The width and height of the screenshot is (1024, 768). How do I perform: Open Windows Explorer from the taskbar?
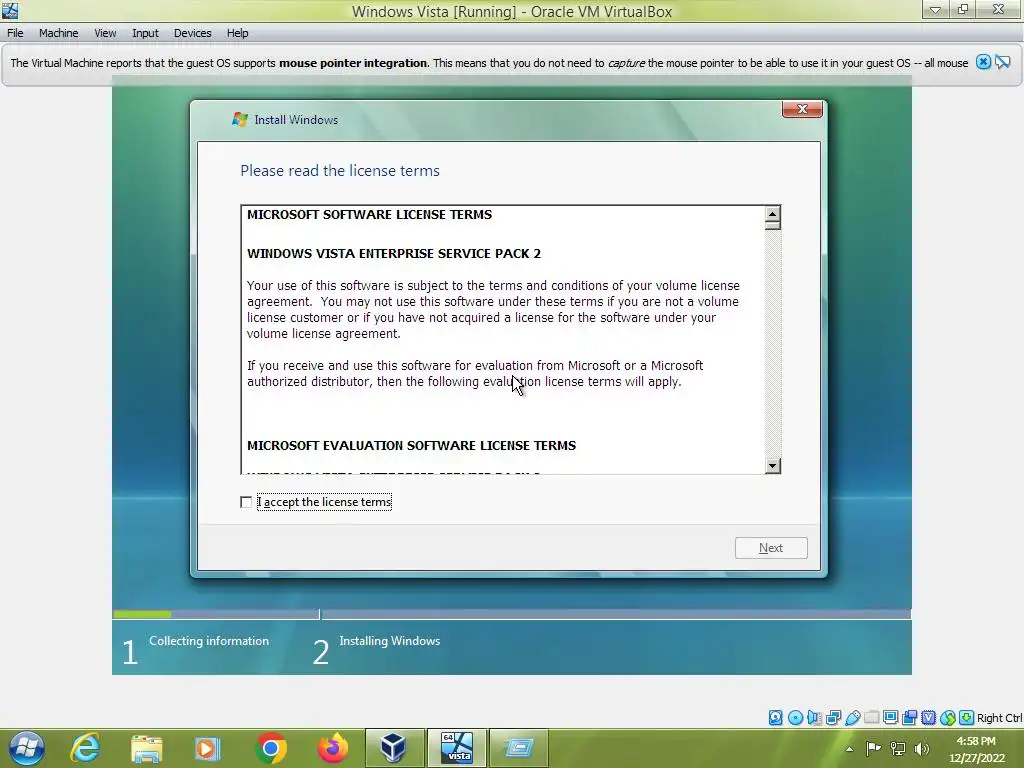tap(146, 748)
